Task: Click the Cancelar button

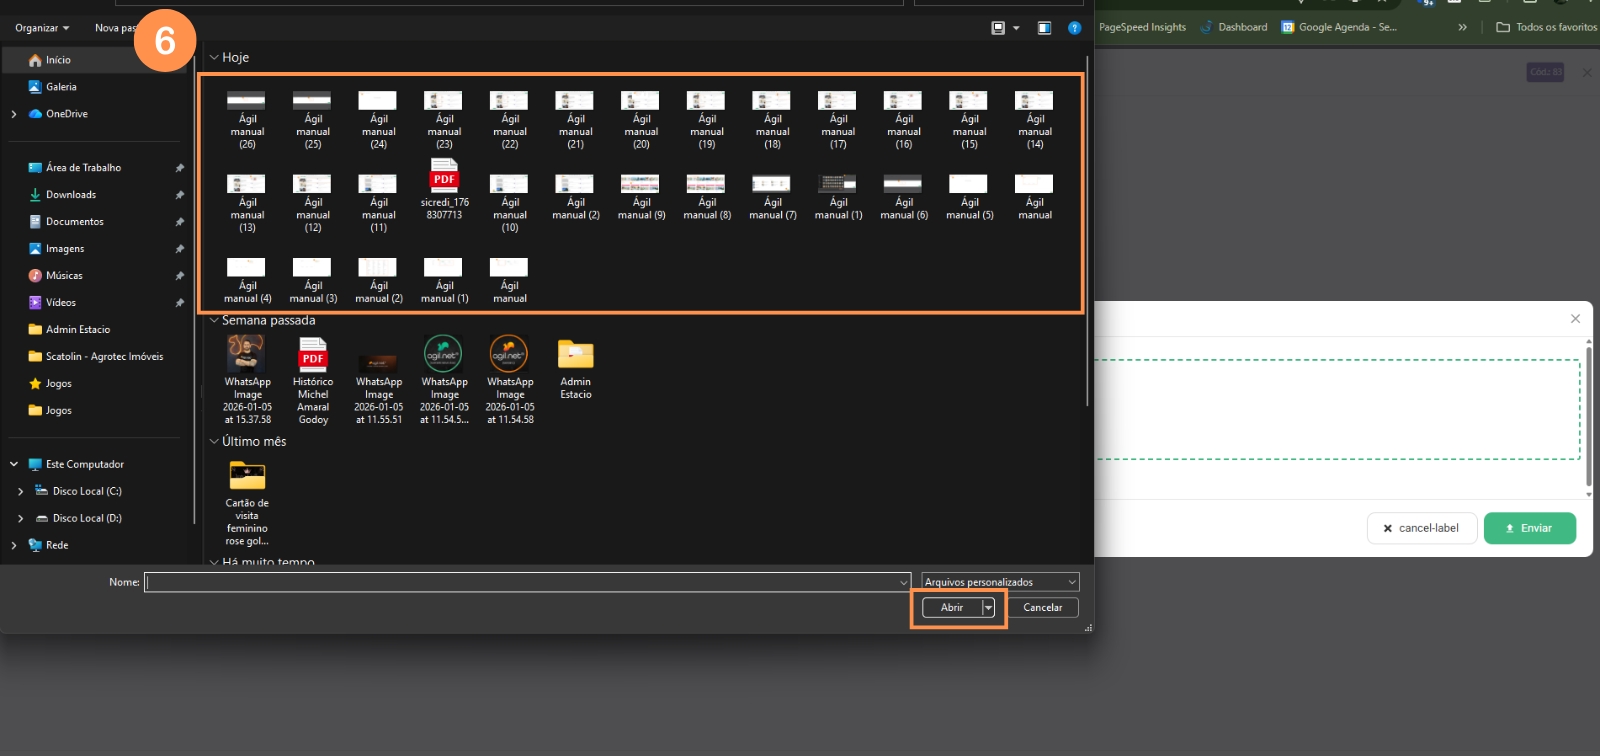Action: coord(1042,608)
